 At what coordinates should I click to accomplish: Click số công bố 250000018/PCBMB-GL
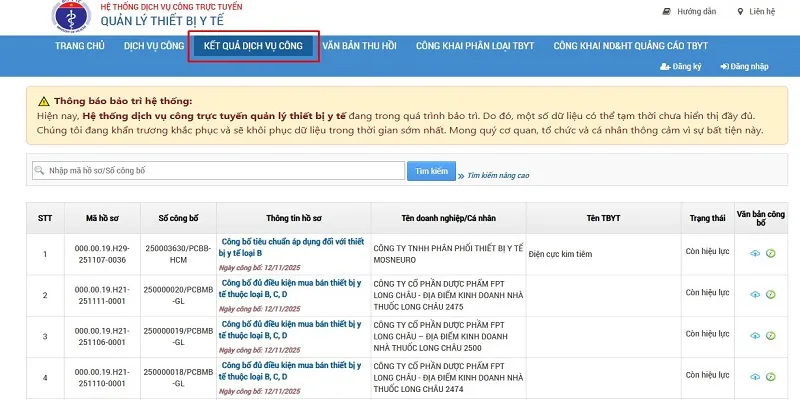coord(178,378)
